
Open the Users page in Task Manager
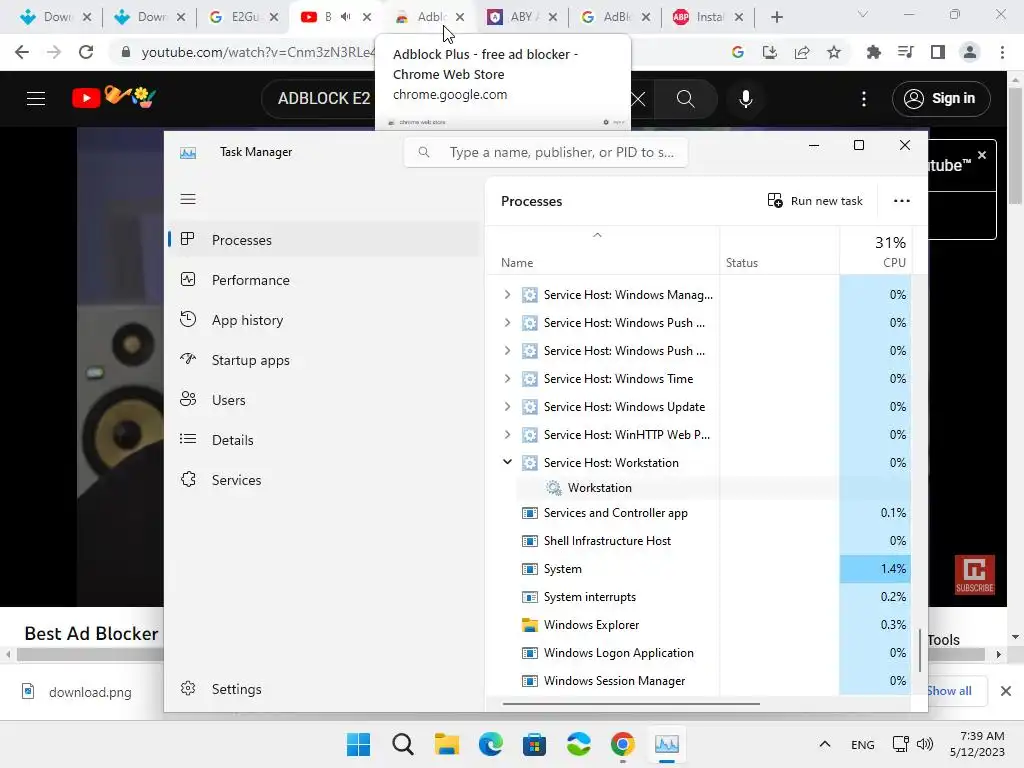pos(323,400)
